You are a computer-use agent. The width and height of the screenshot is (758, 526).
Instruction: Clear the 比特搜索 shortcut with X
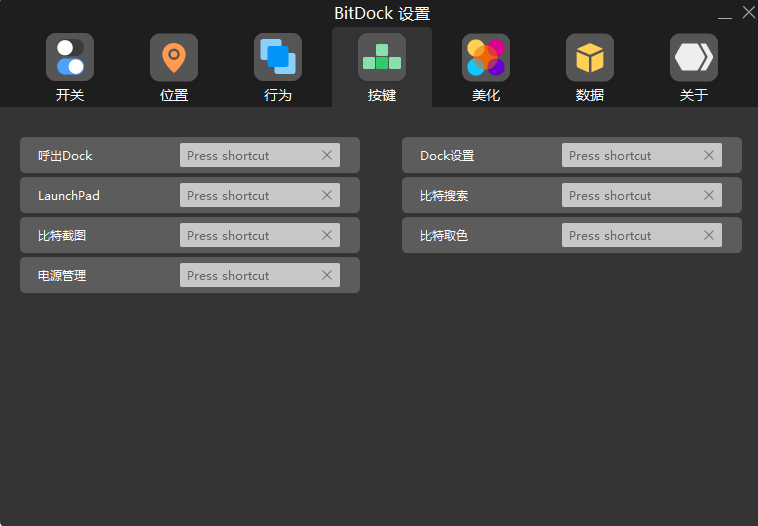[709, 195]
